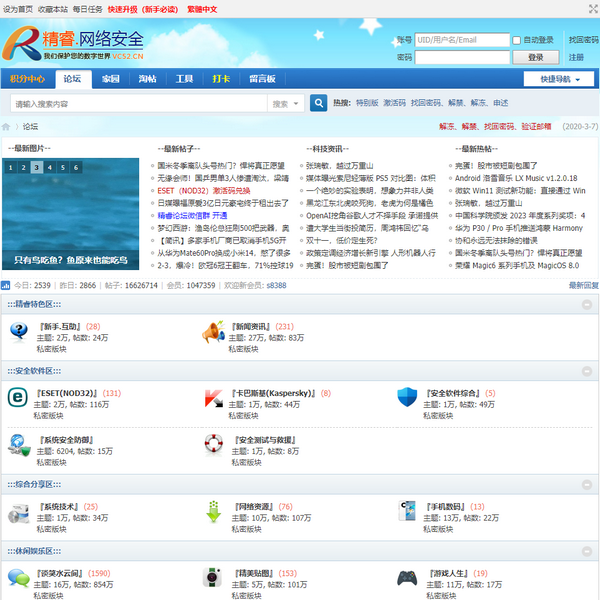
Task: Open the 搜索 search type dropdown
Action: click(286, 103)
